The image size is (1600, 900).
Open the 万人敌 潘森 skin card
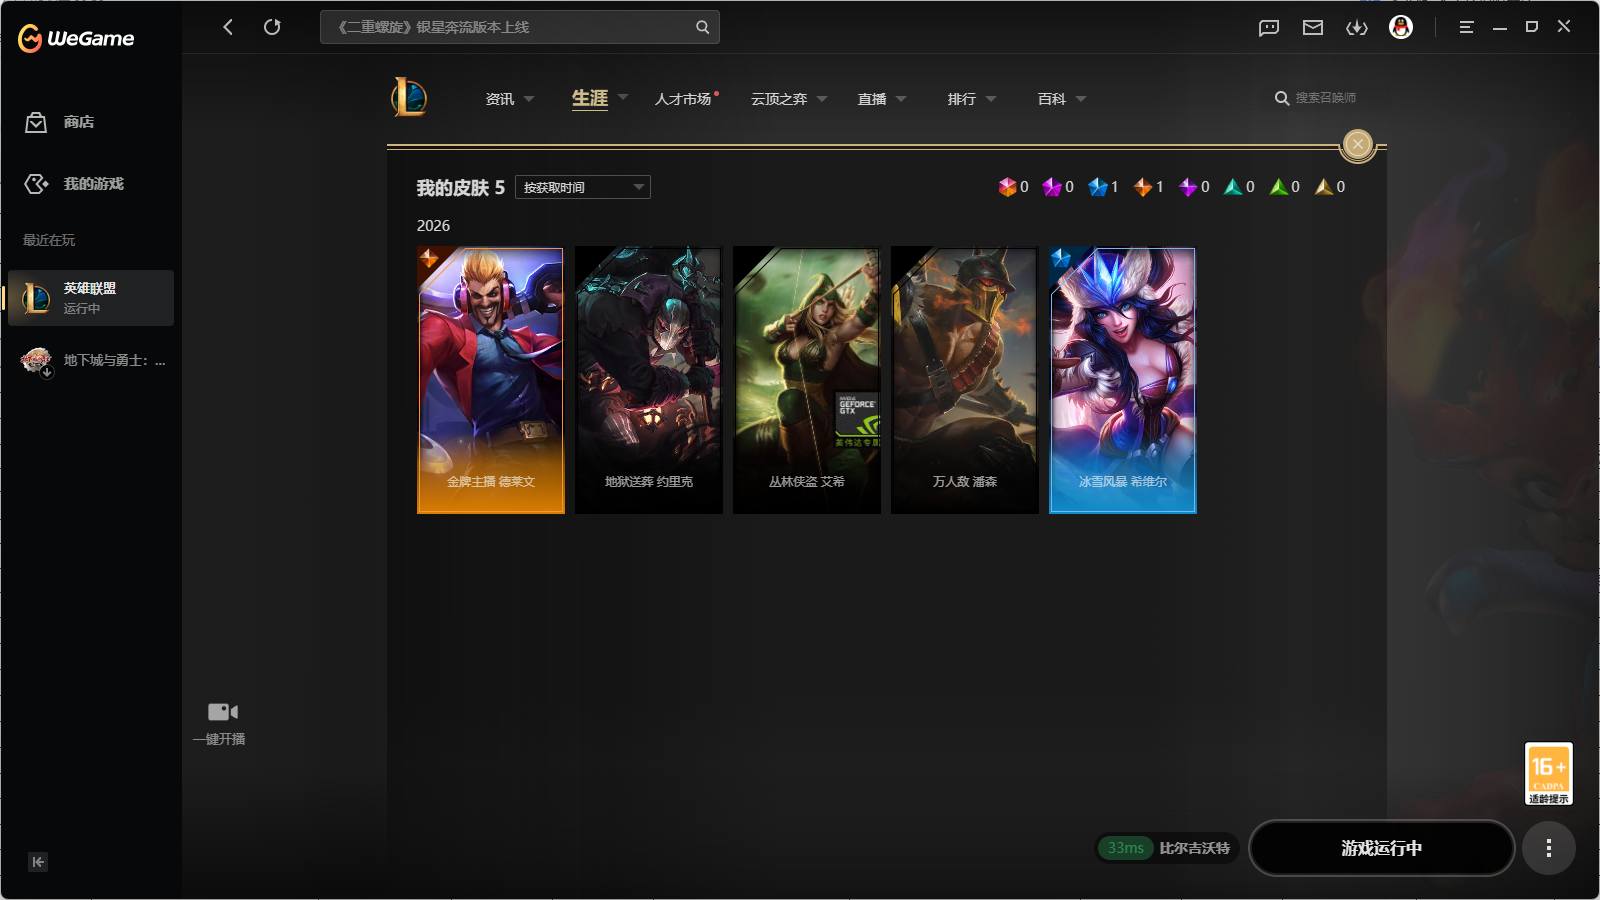point(965,381)
